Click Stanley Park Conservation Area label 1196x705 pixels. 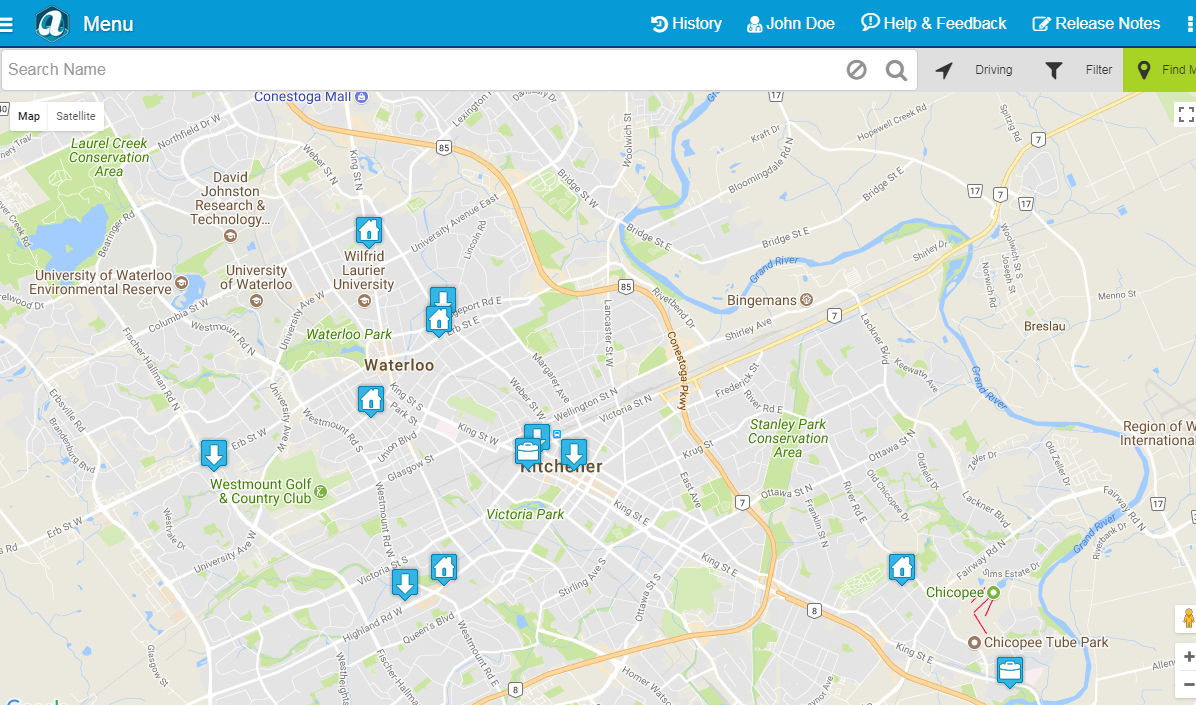point(788,438)
